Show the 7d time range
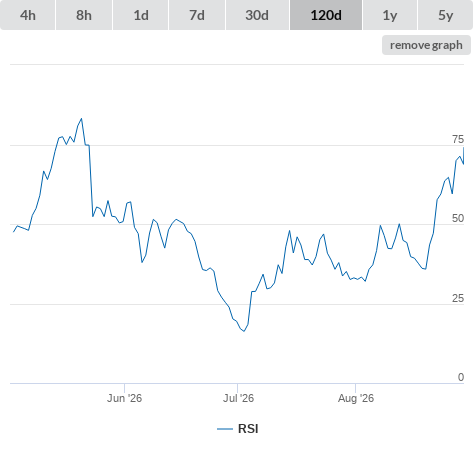Screen dimensions: 474x455 (197, 15)
